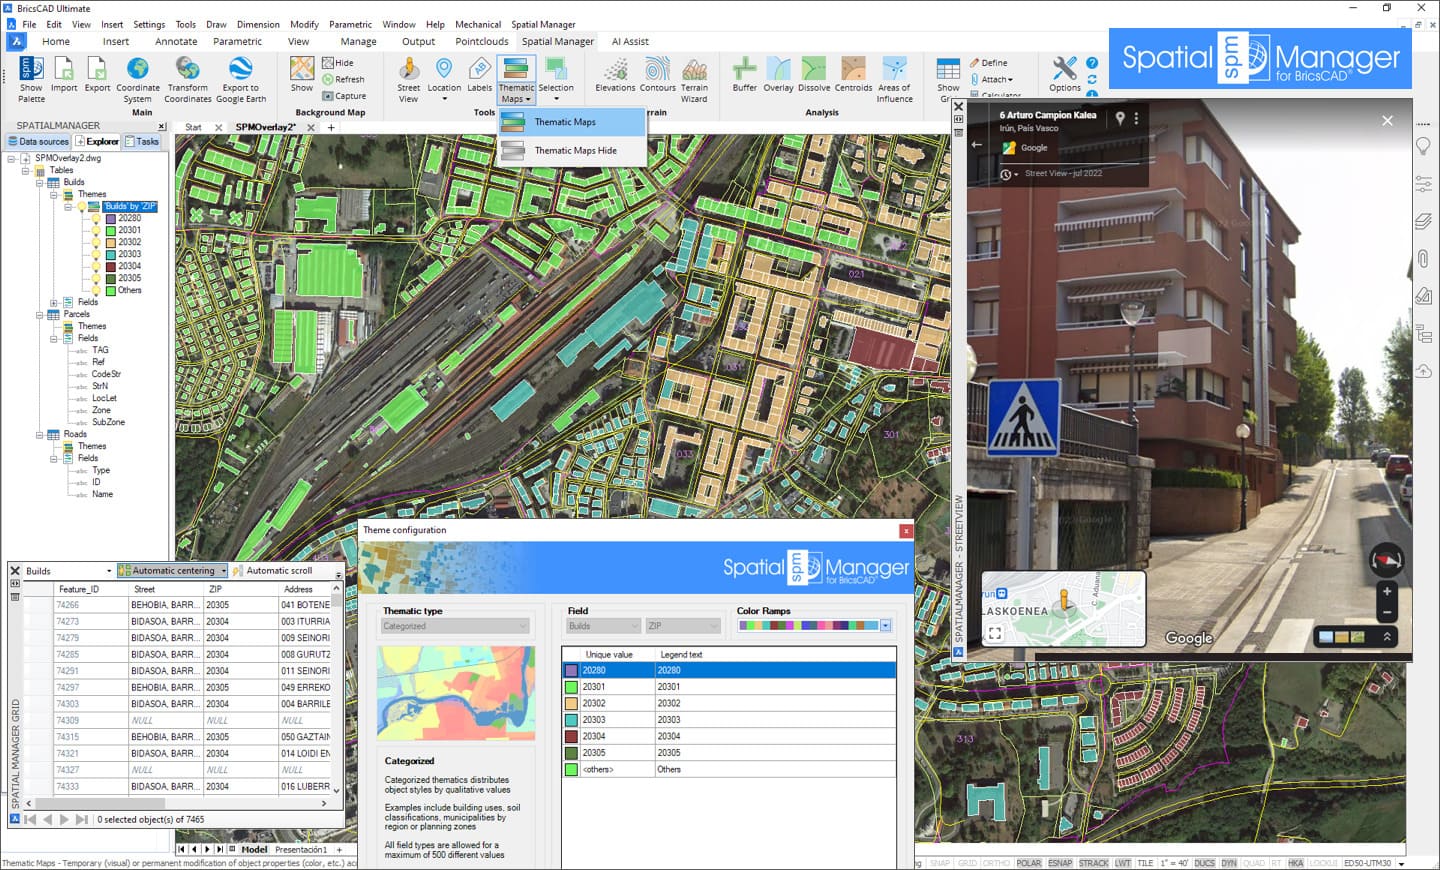Open the Options wrench tool
The height and width of the screenshot is (870, 1440).
click(x=1065, y=75)
